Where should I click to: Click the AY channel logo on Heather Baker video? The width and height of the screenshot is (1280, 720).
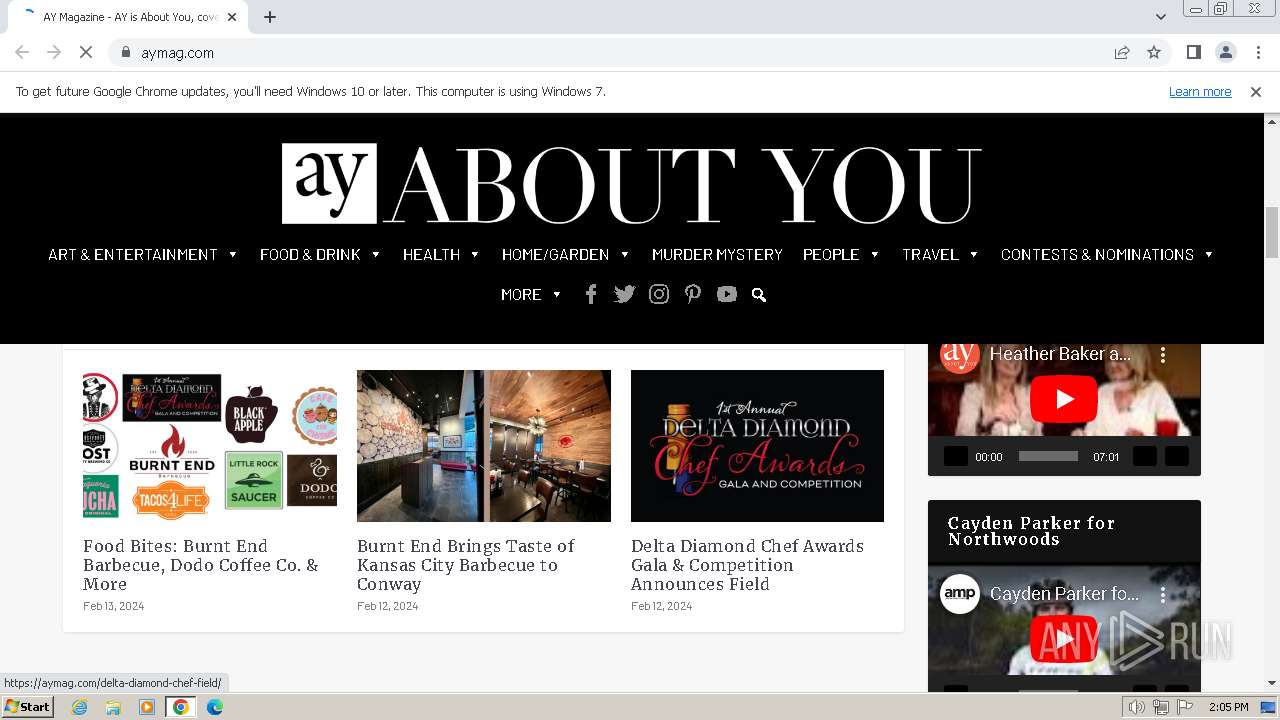coord(960,354)
